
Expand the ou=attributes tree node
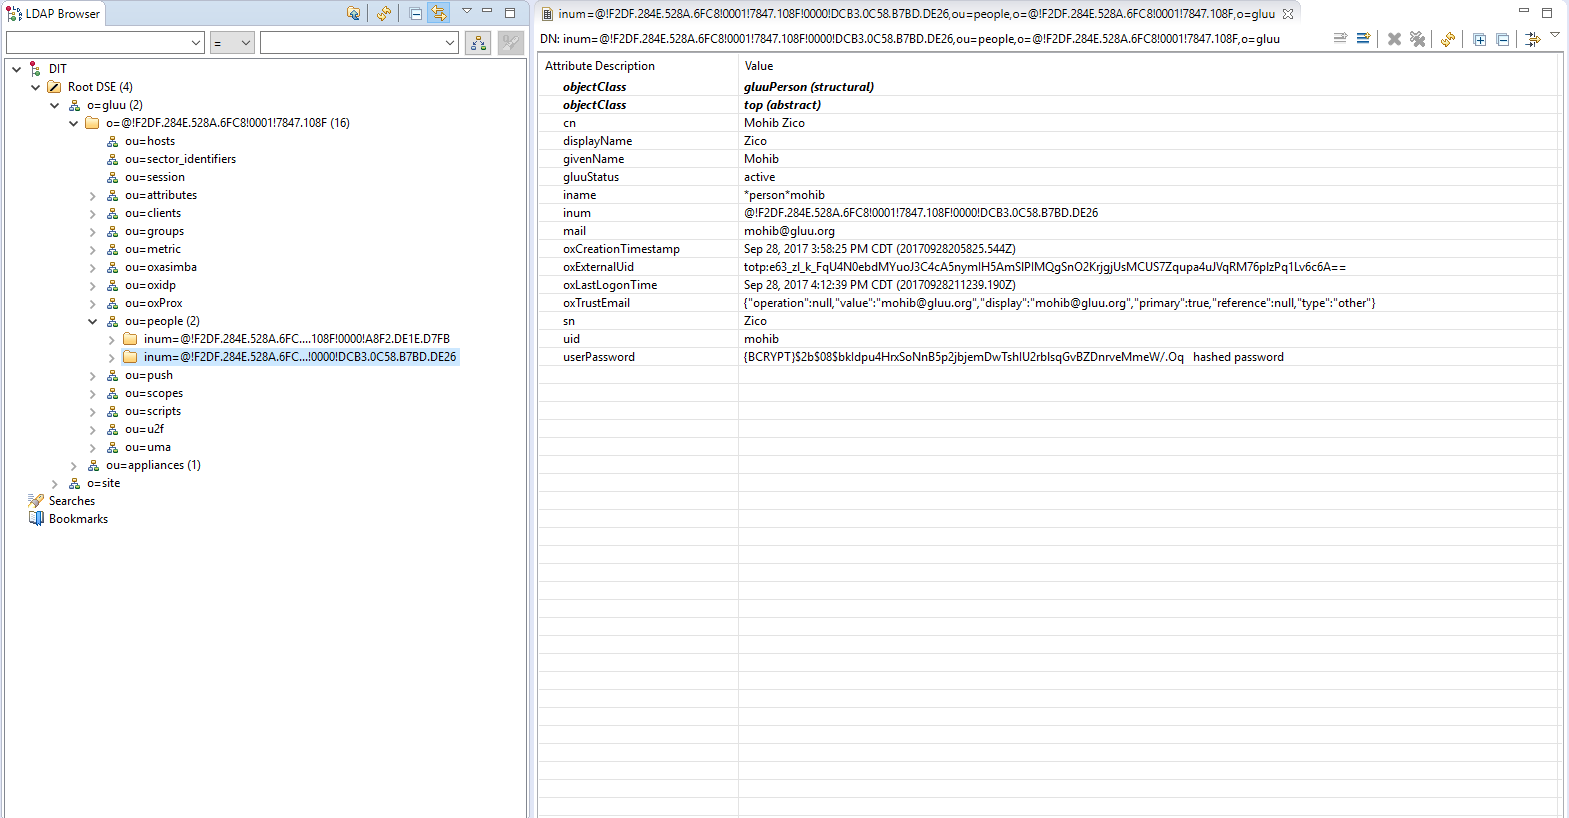click(x=93, y=196)
